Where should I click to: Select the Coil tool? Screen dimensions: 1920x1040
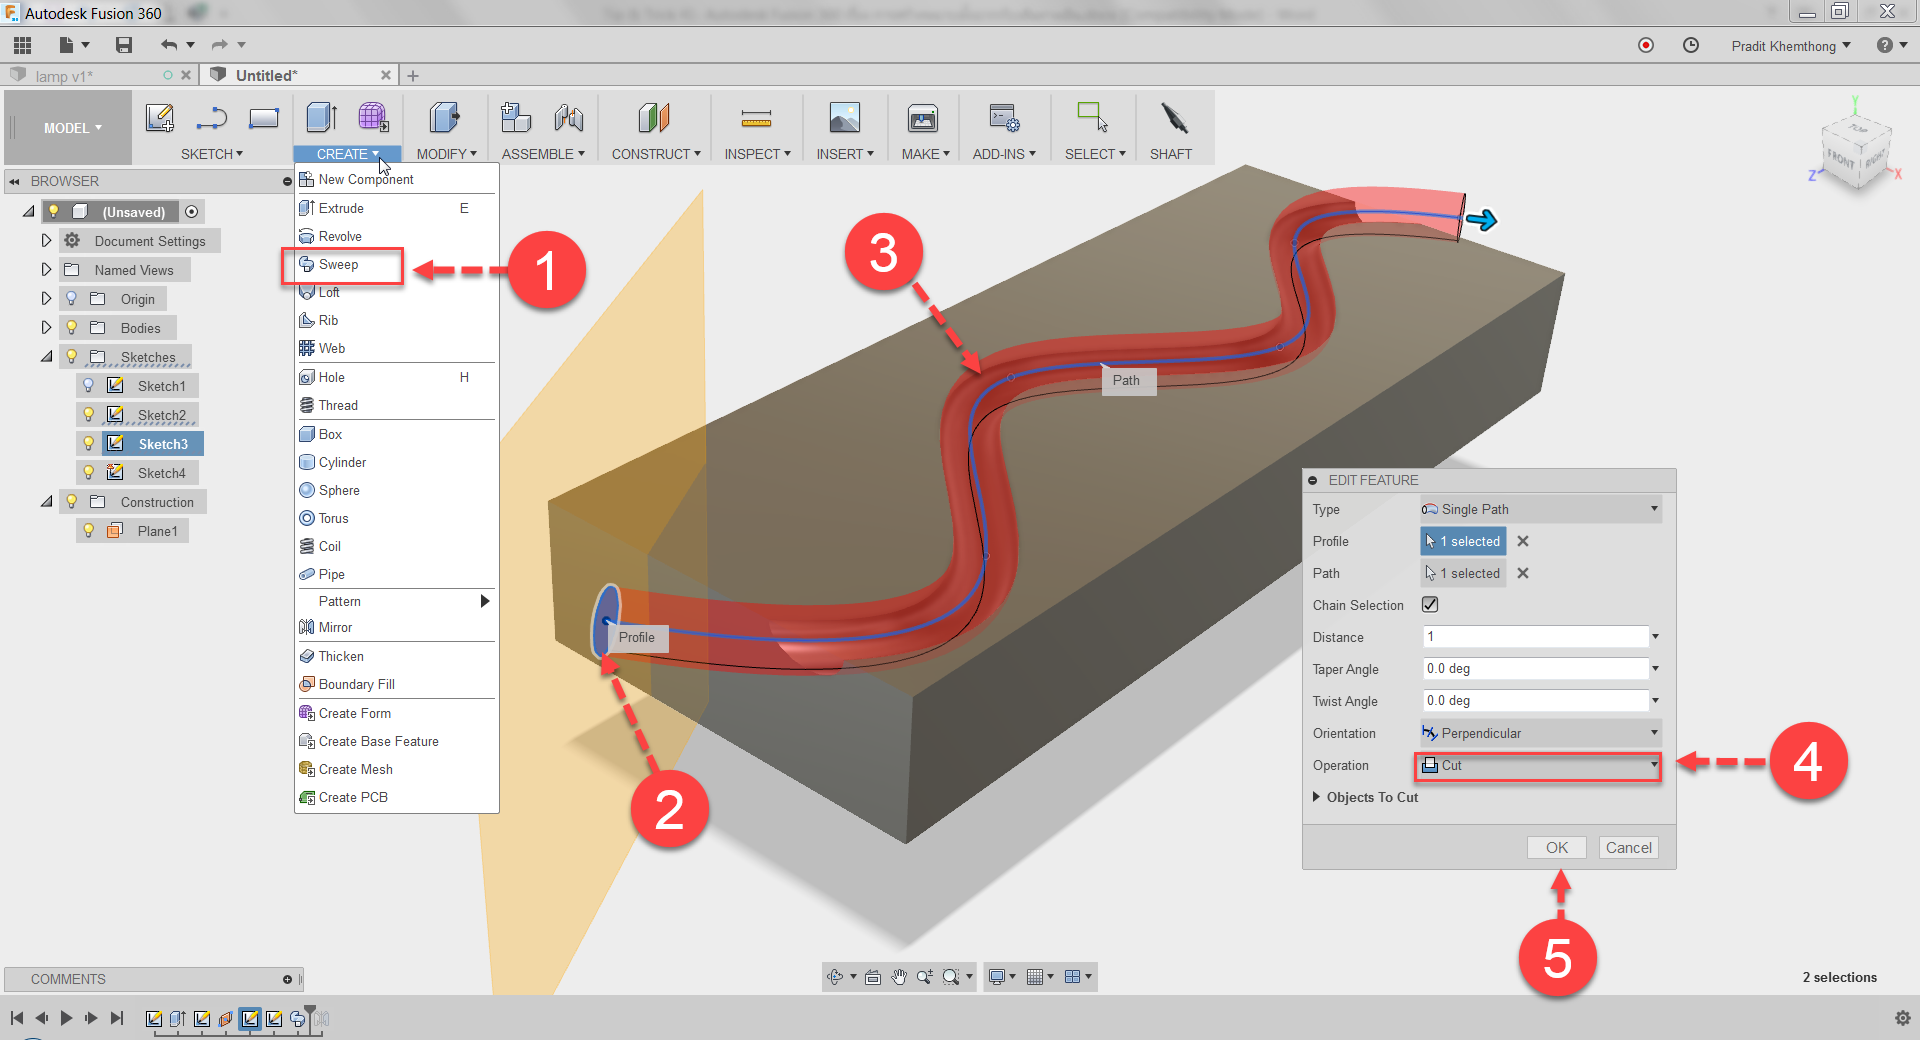pyautogui.click(x=329, y=546)
